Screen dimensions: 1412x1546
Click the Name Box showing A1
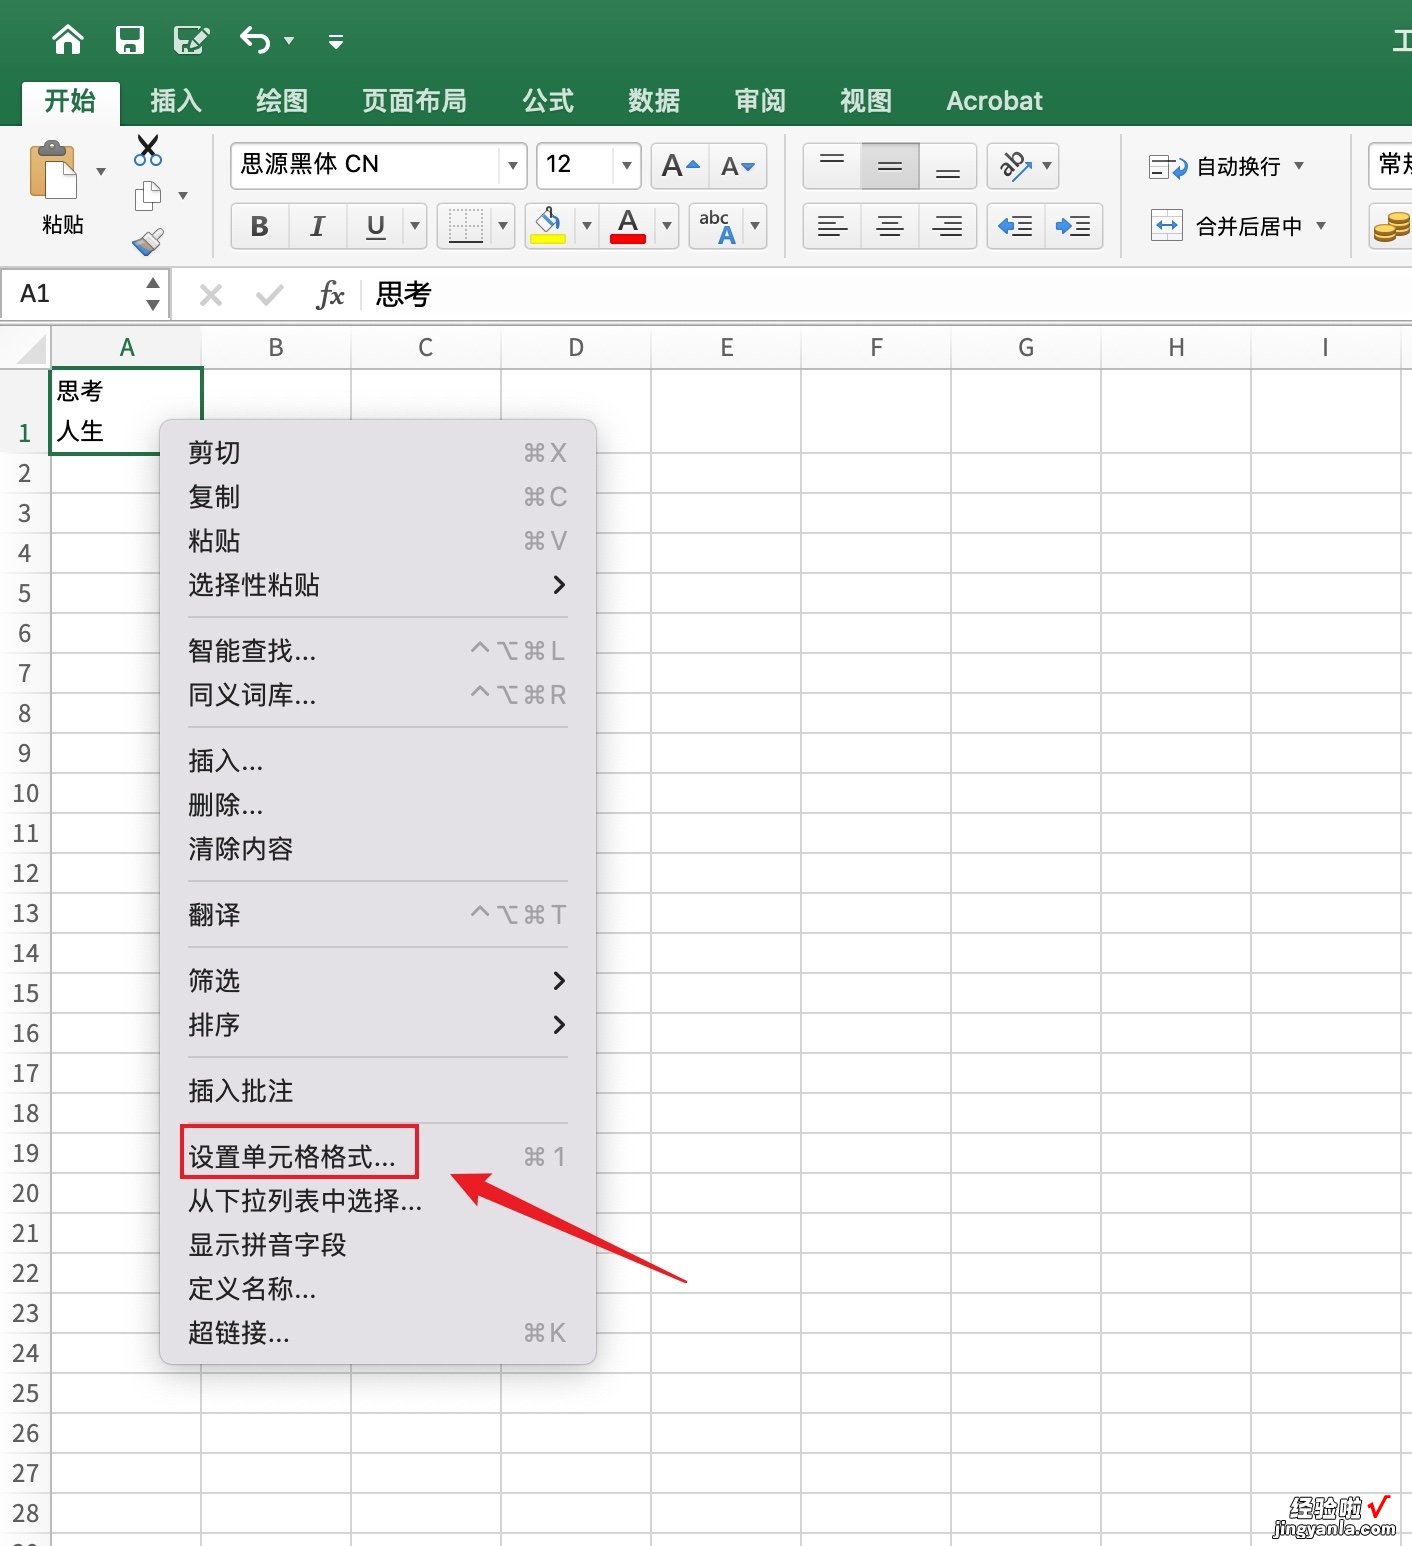[x=84, y=294]
